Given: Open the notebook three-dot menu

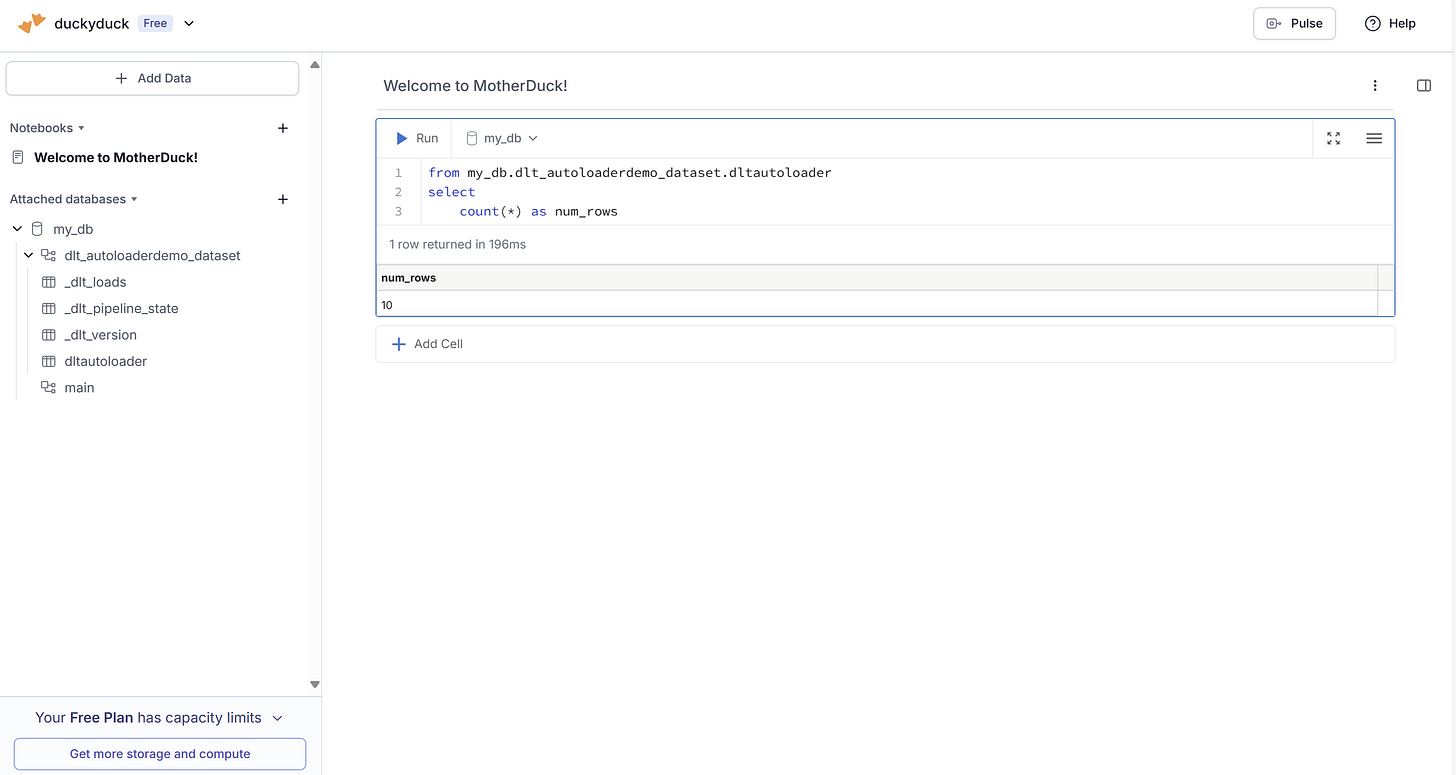Looking at the screenshot, I should [1375, 86].
